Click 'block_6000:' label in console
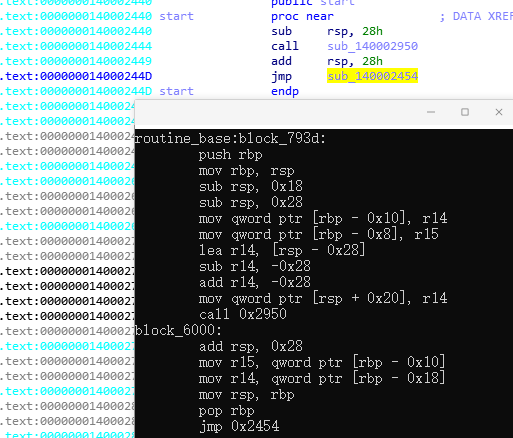 [x=178, y=330]
